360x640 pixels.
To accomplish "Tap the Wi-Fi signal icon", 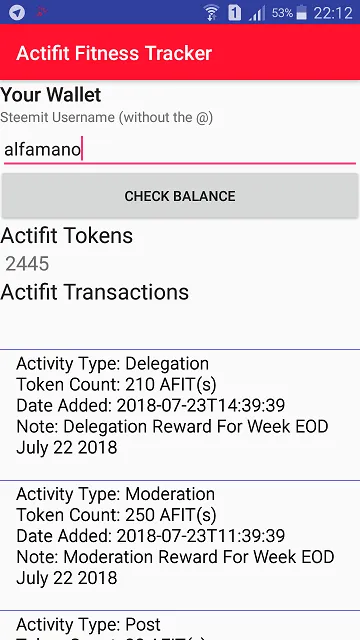I will tap(211, 13).
